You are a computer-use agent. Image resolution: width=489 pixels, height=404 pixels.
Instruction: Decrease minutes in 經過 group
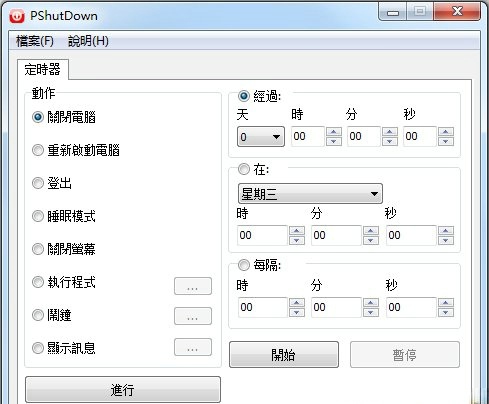[390, 141]
